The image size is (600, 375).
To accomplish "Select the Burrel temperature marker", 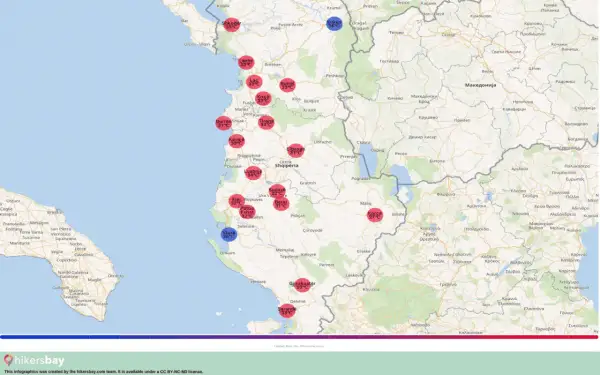I will pos(287,85).
